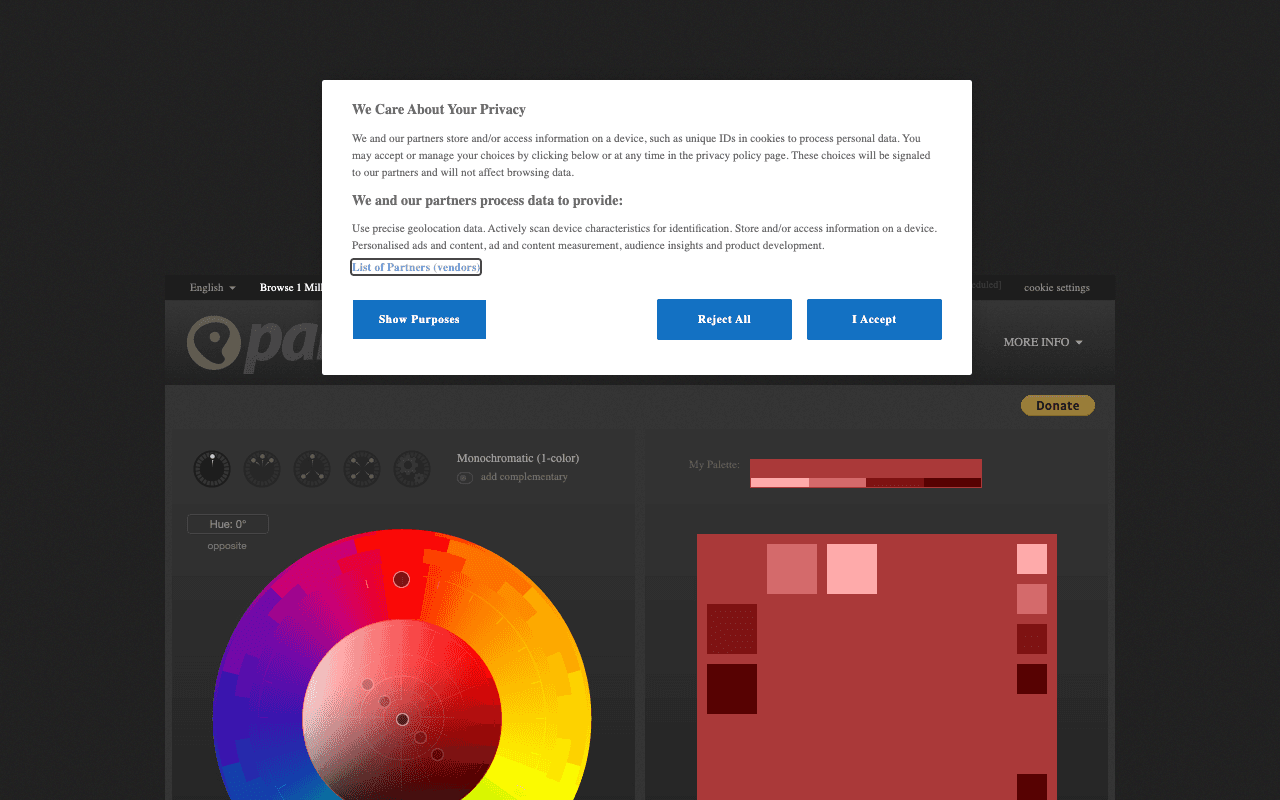
Task: Click the large darkest maroon square on preview's left
Action: (x=732, y=689)
